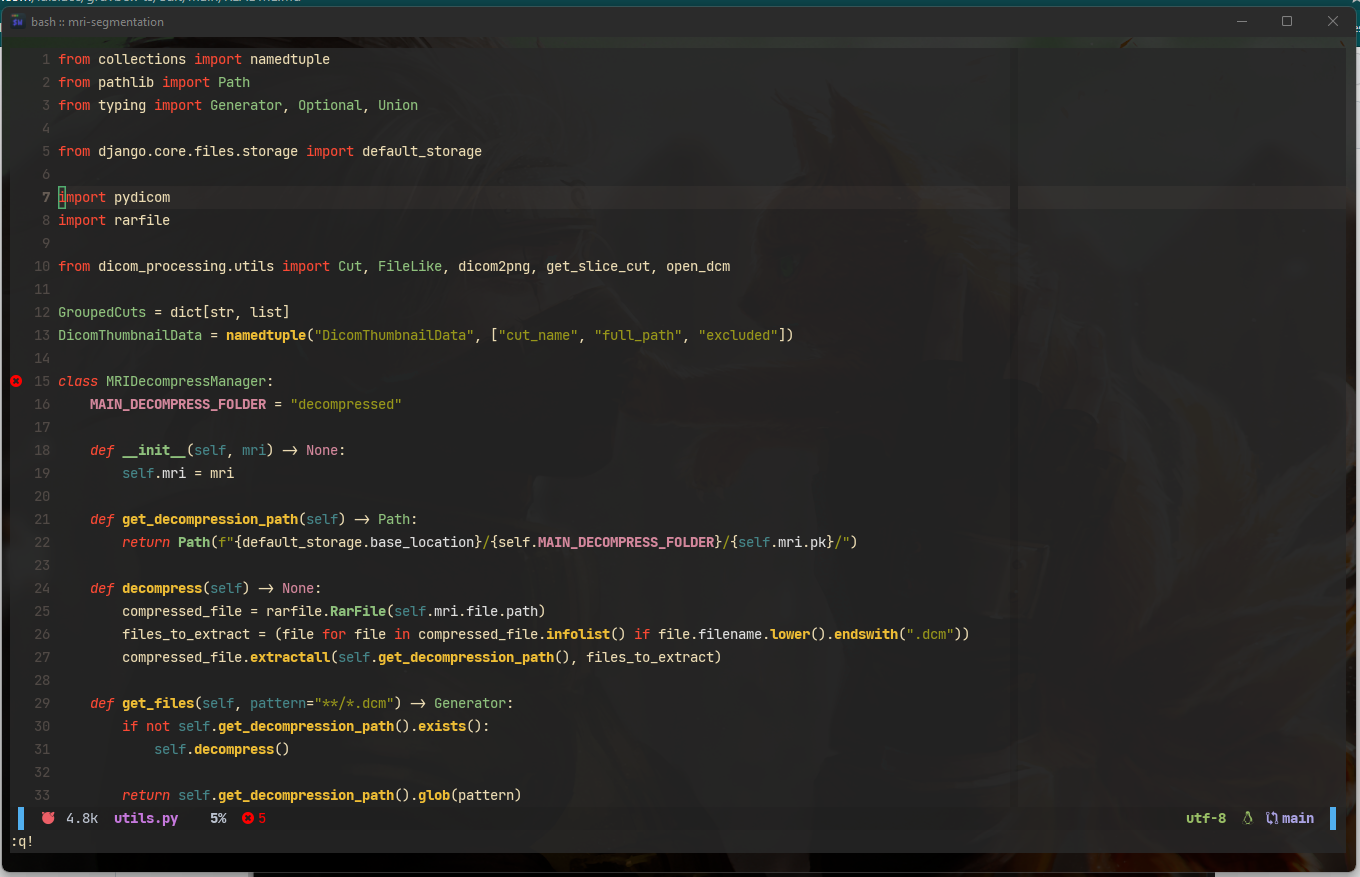Click Generator in the typing import line
The image size is (1360, 877).
tap(246, 105)
